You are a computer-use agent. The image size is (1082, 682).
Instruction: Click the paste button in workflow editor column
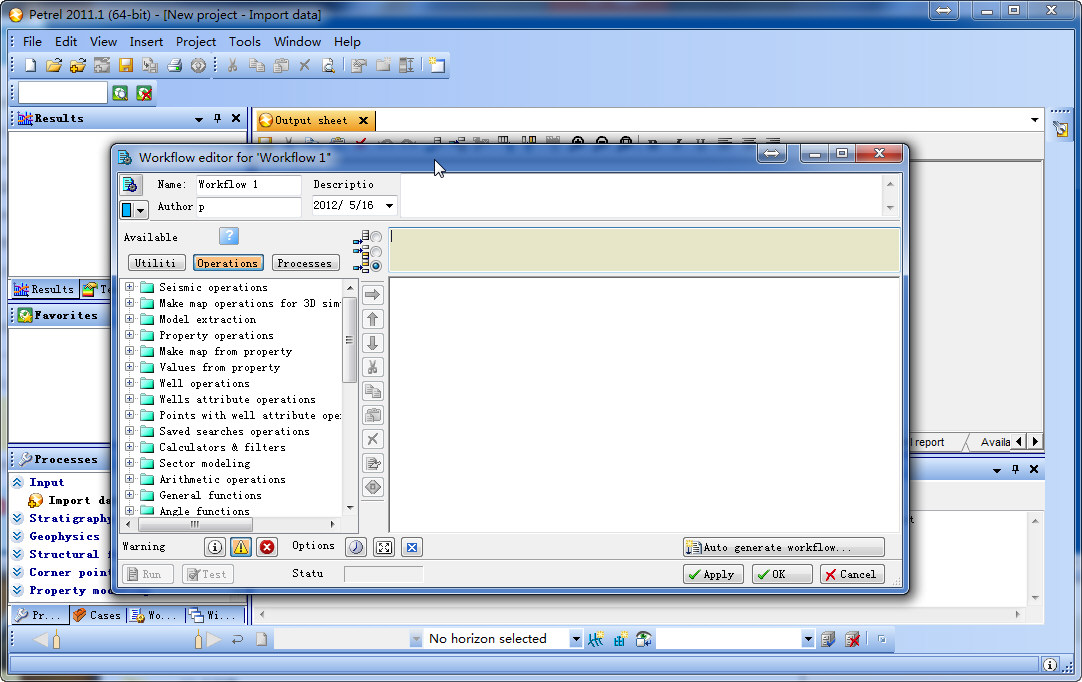[x=373, y=415]
